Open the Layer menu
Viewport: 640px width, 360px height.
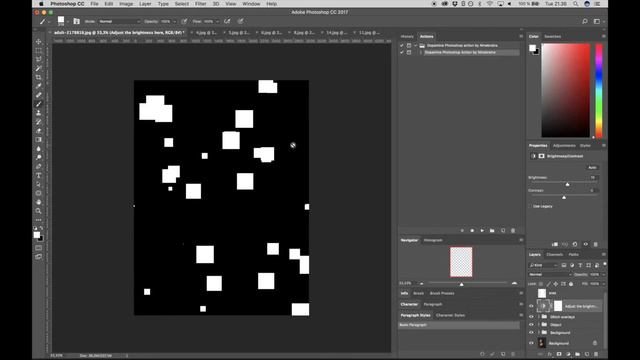click(145, 4)
